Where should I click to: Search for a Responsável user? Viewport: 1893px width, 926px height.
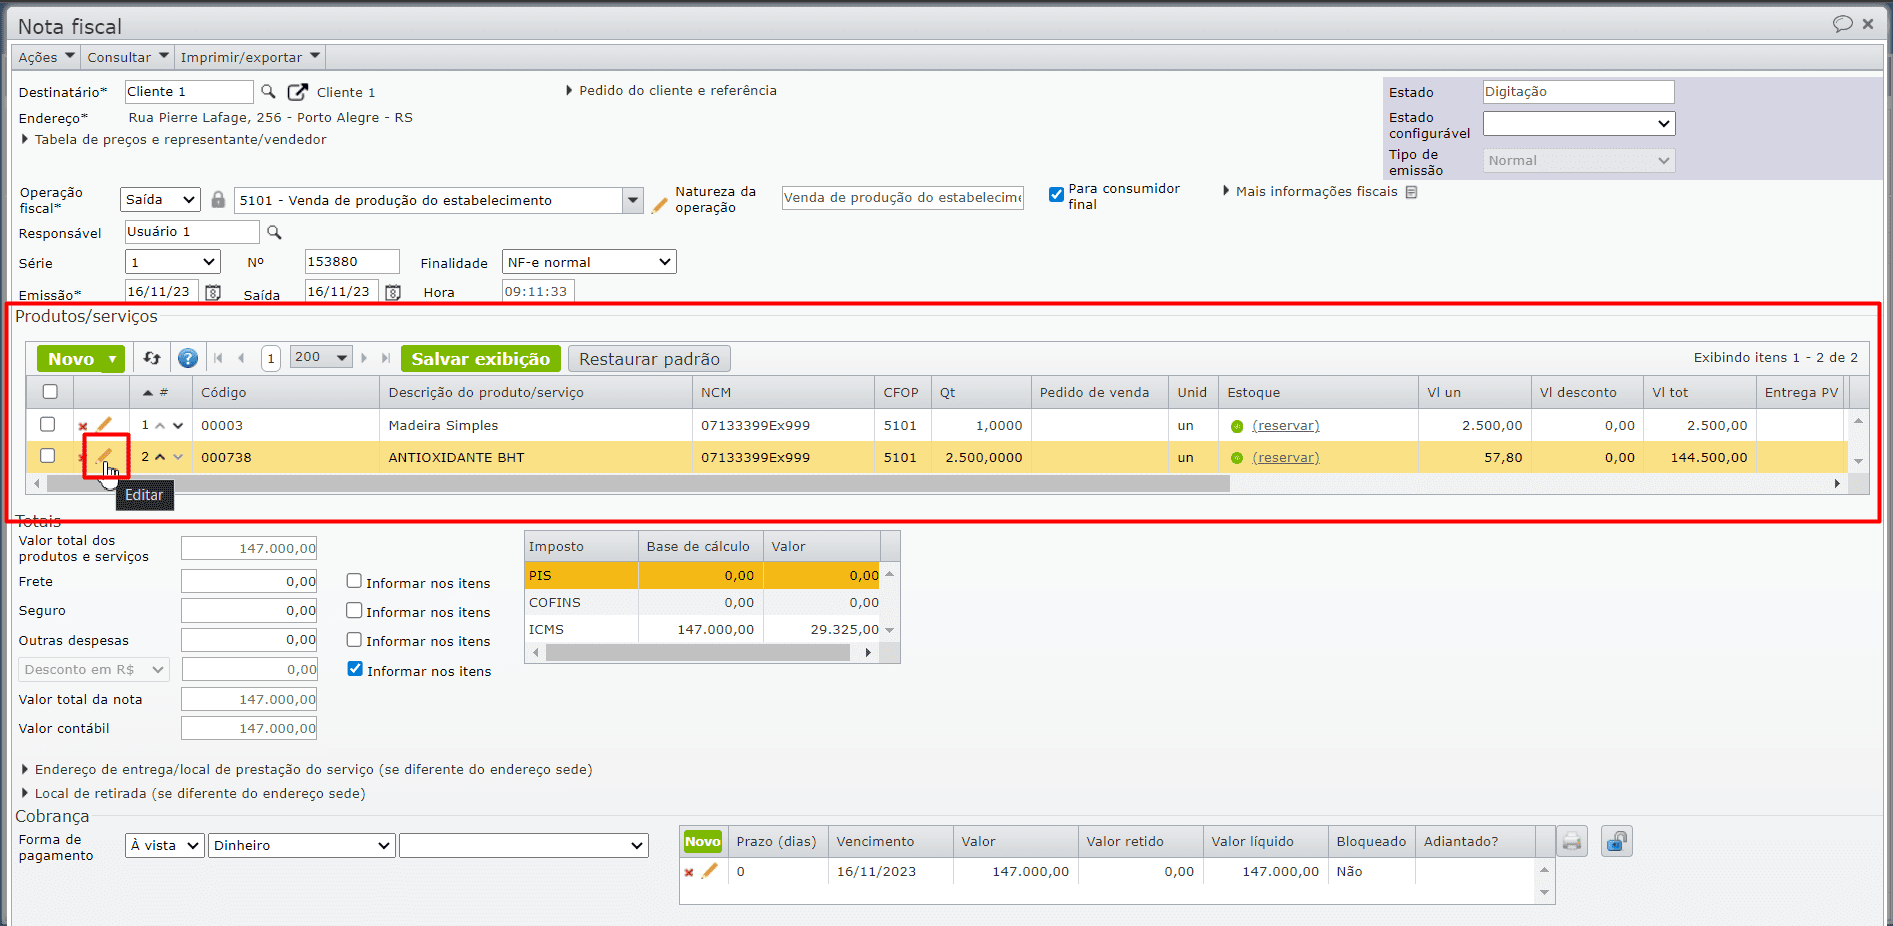[274, 232]
